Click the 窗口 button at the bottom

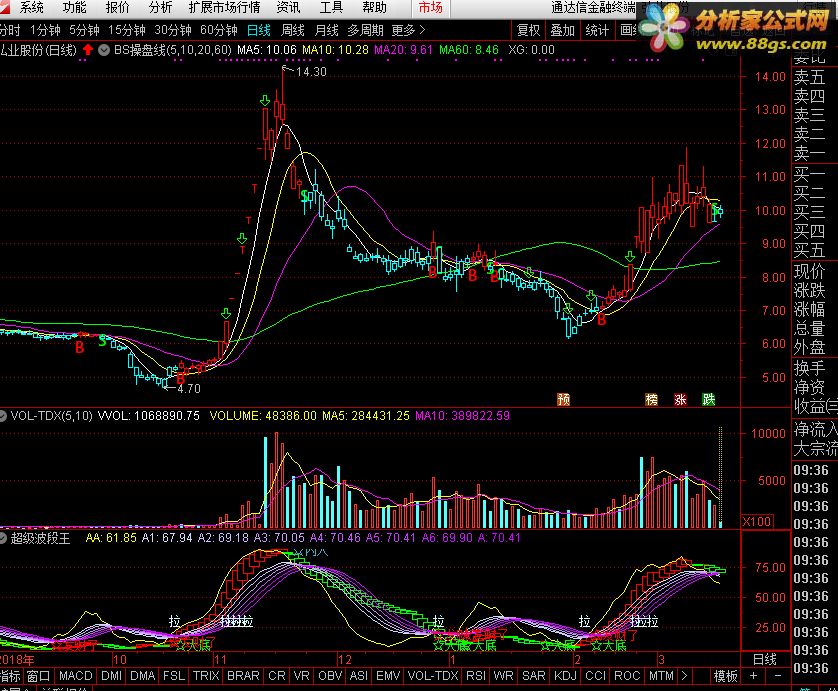click(x=38, y=676)
